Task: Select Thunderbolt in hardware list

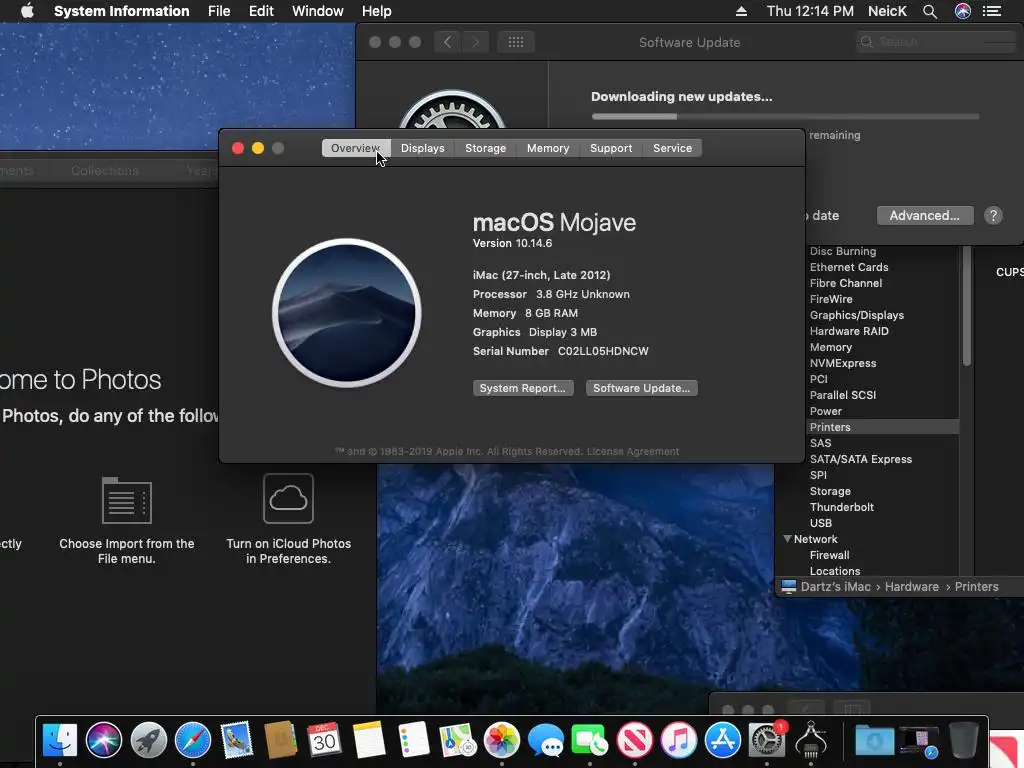Action: [x=842, y=507]
